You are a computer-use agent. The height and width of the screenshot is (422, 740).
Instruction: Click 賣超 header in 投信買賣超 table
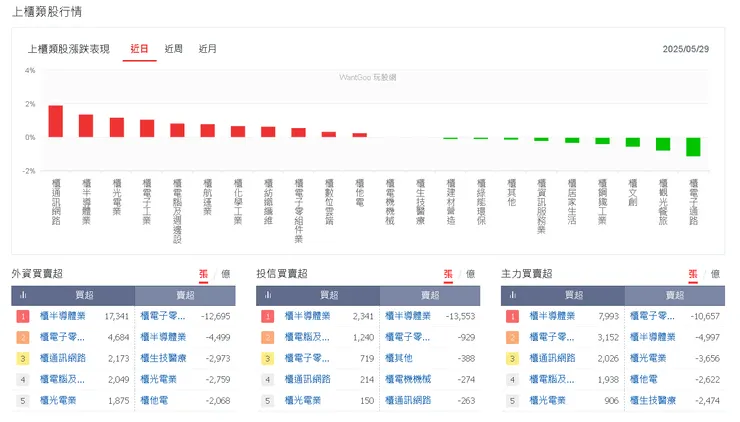pos(430,295)
